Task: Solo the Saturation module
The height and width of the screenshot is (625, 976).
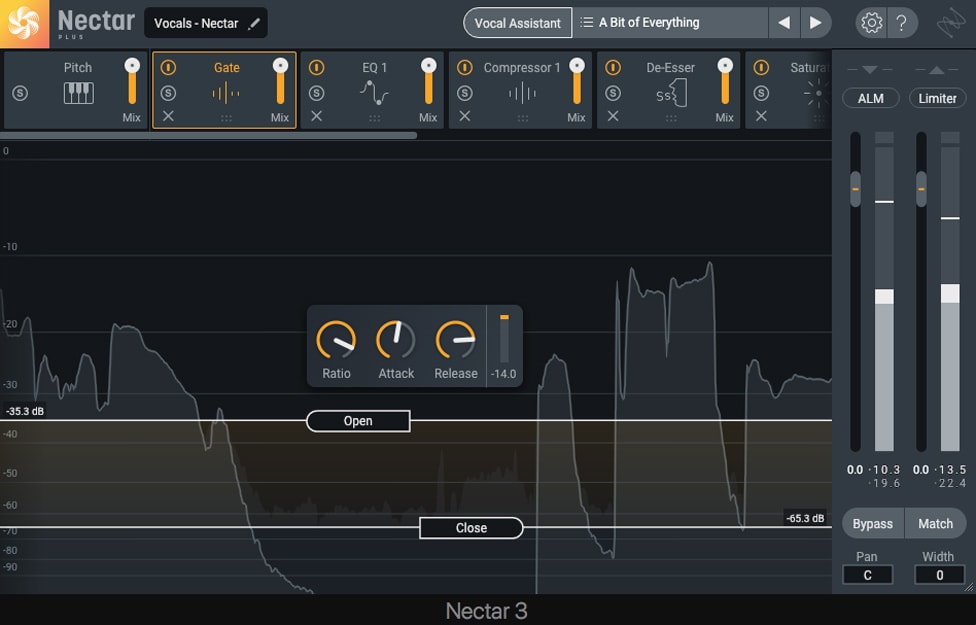Action: pyautogui.click(x=761, y=93)
